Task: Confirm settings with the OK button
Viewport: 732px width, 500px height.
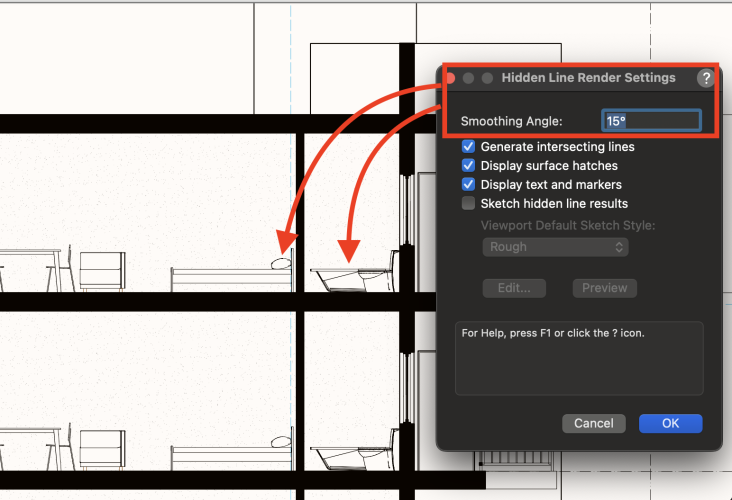Action: click(x=670, y=423)
